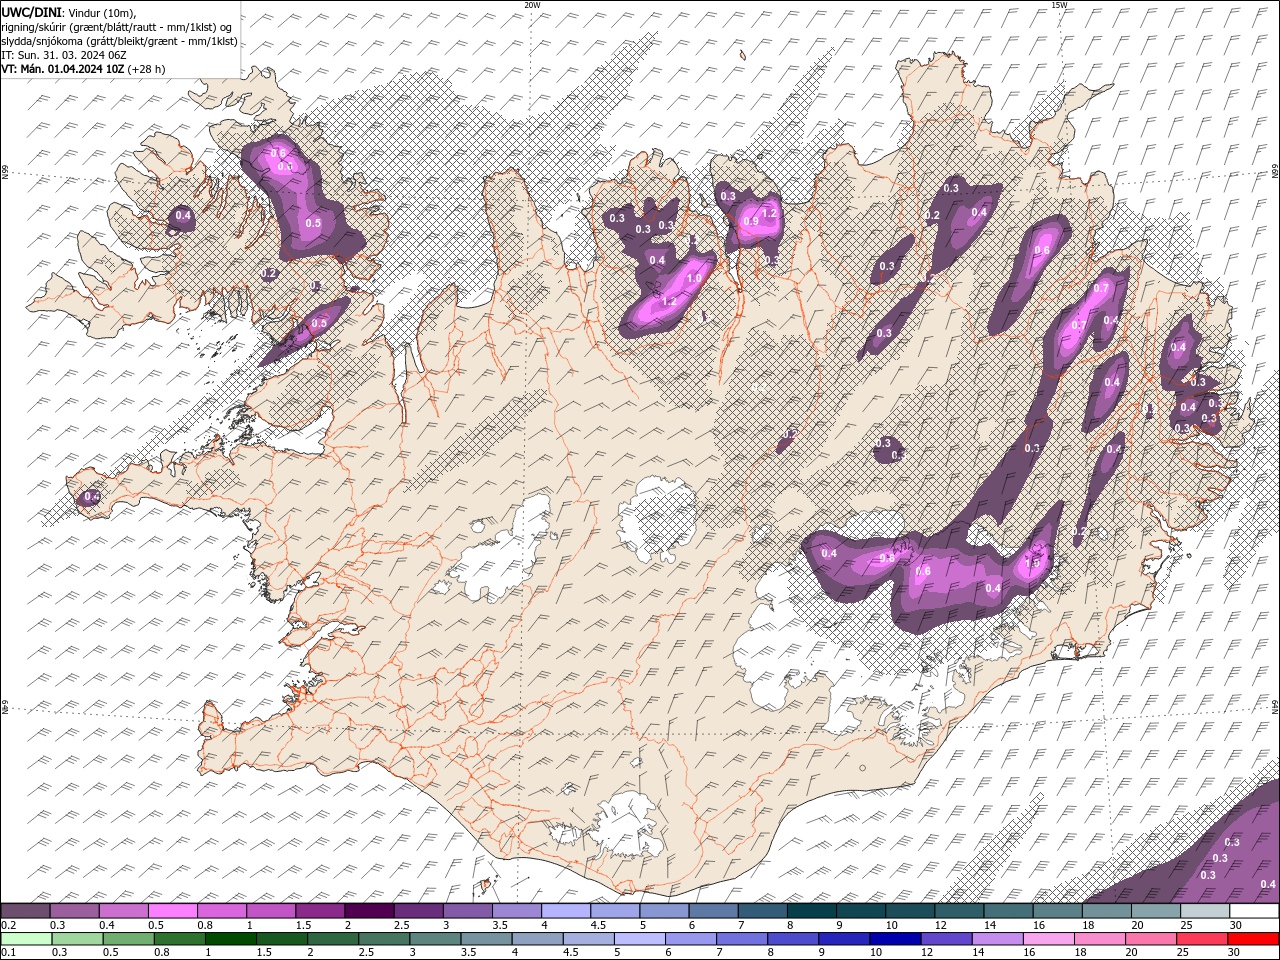Click the '20W' longitude label on the map edge
This screenshot has height=960, width=1280.
532,5
